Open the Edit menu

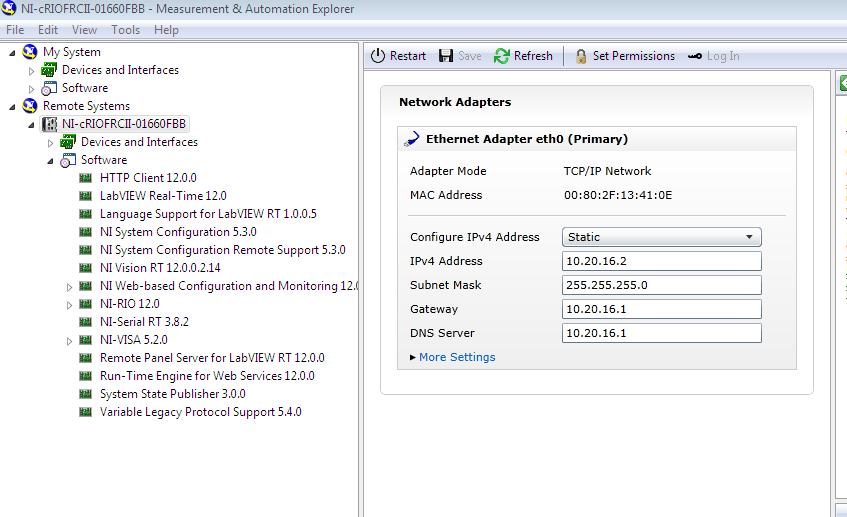(48, 30)
